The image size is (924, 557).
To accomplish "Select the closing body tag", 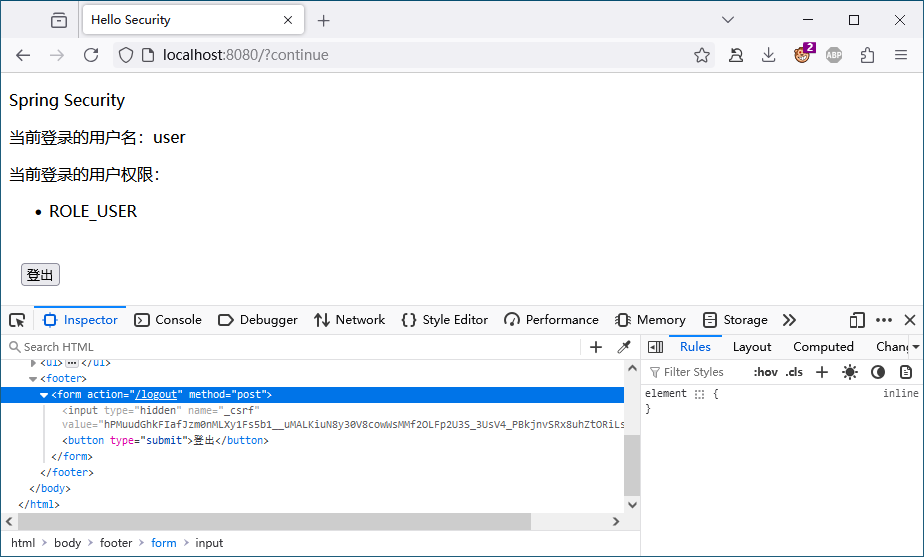I will coord(50,489).
